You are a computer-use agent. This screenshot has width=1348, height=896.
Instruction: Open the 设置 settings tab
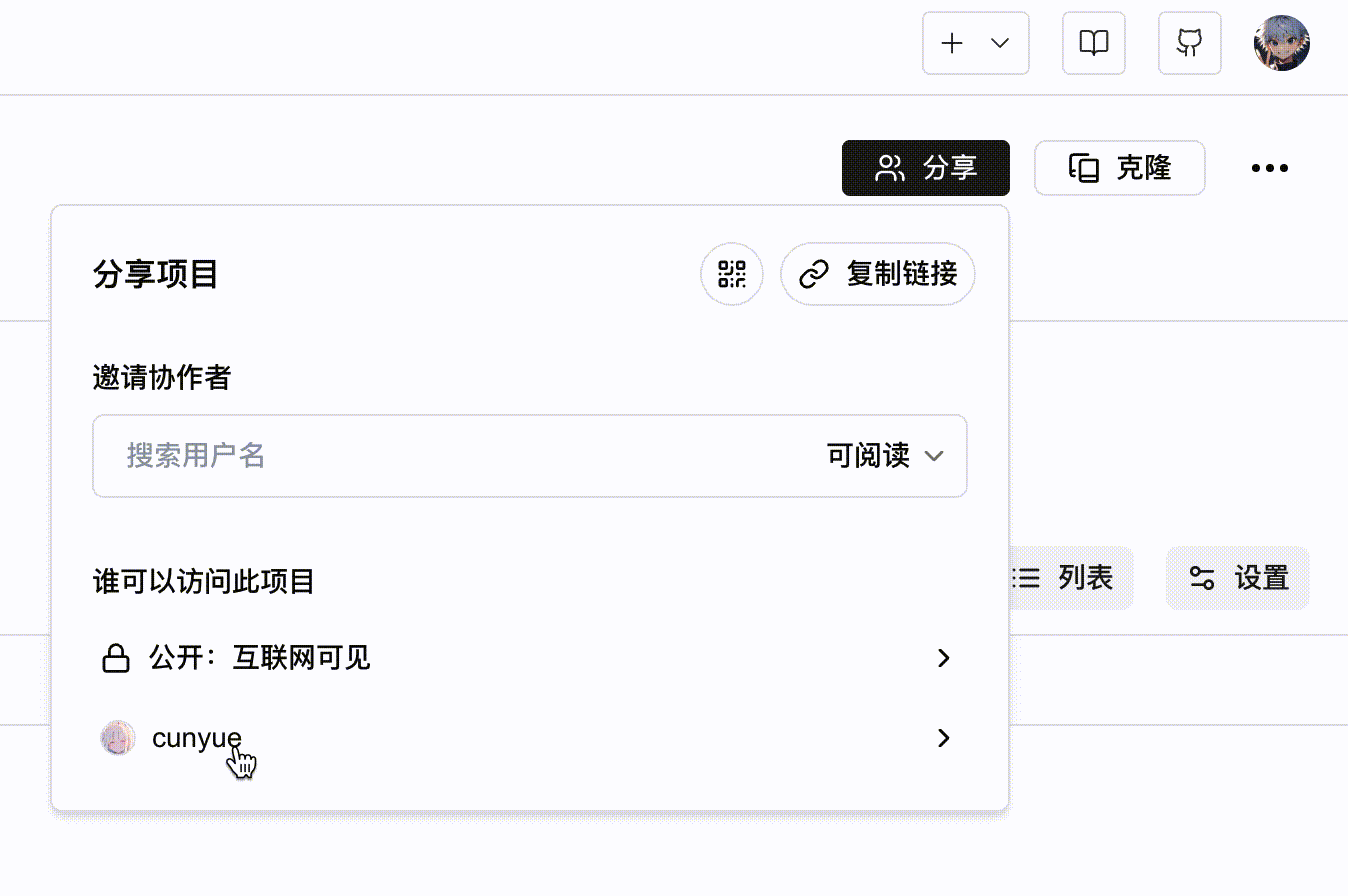1238,578
